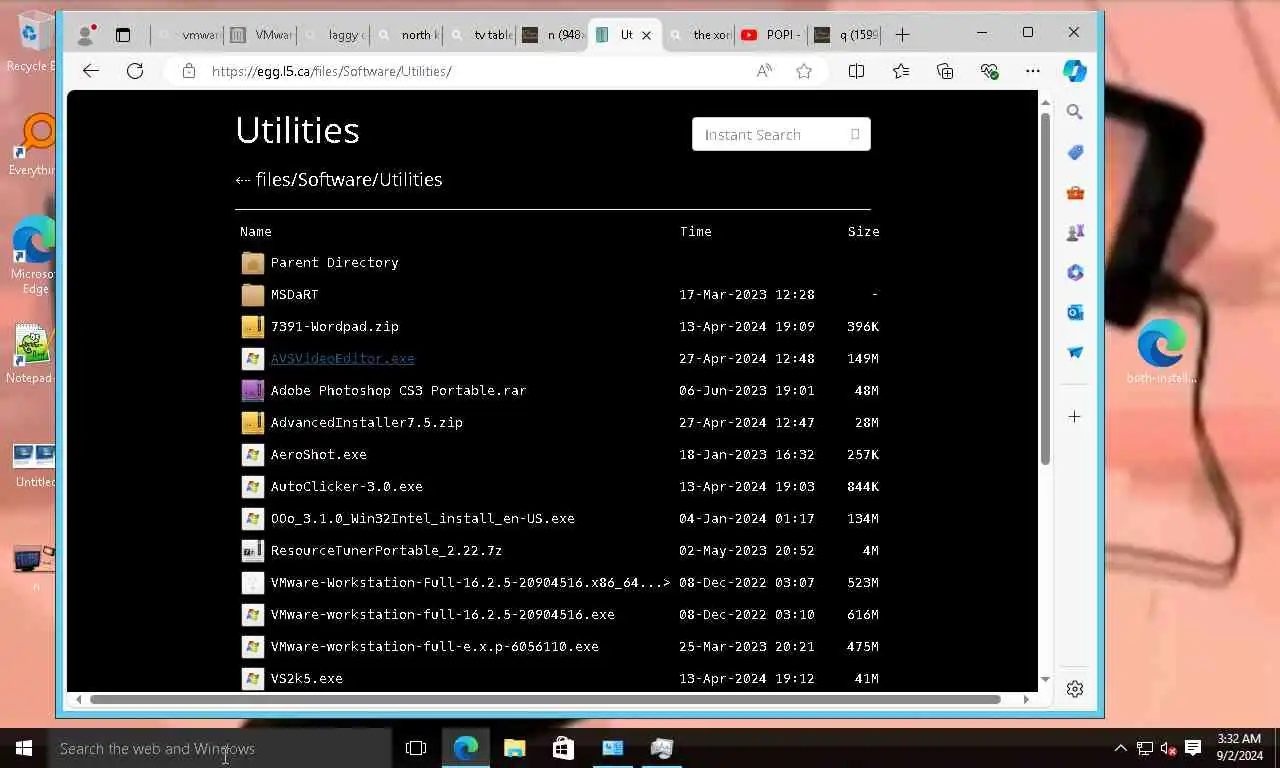Add a sidebar app plus button
Image resolution: width=1280 pixels, height=768 pixels.
tap(1075, 416)
